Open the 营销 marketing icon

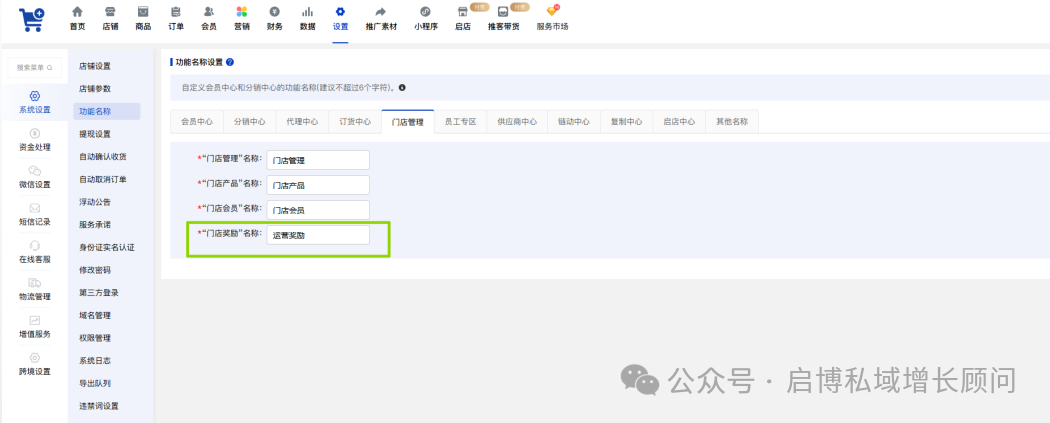[241, 12]
